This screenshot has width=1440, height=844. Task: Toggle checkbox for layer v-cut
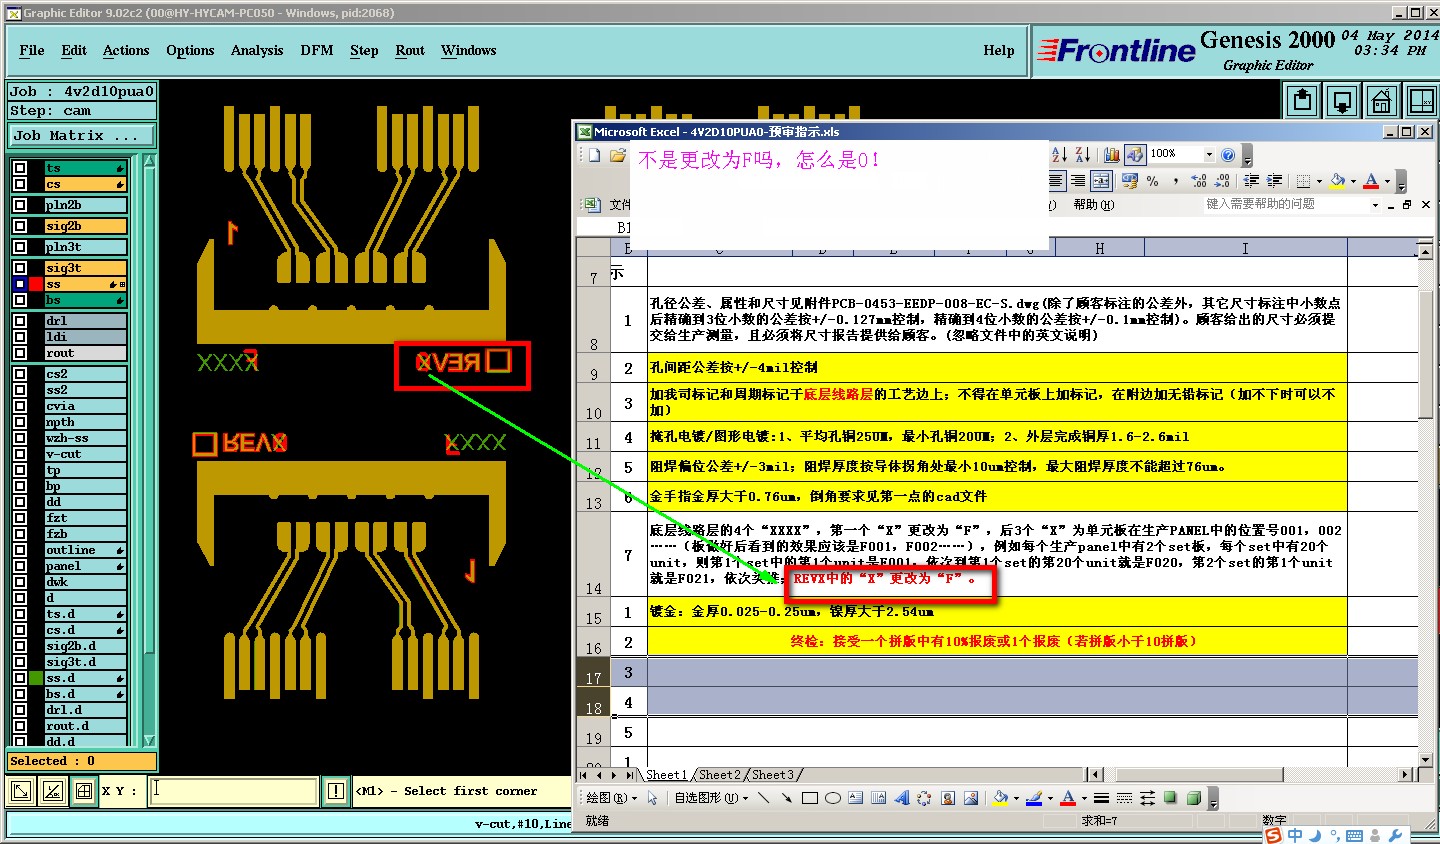pyautogui.click(x=20, y=454)
